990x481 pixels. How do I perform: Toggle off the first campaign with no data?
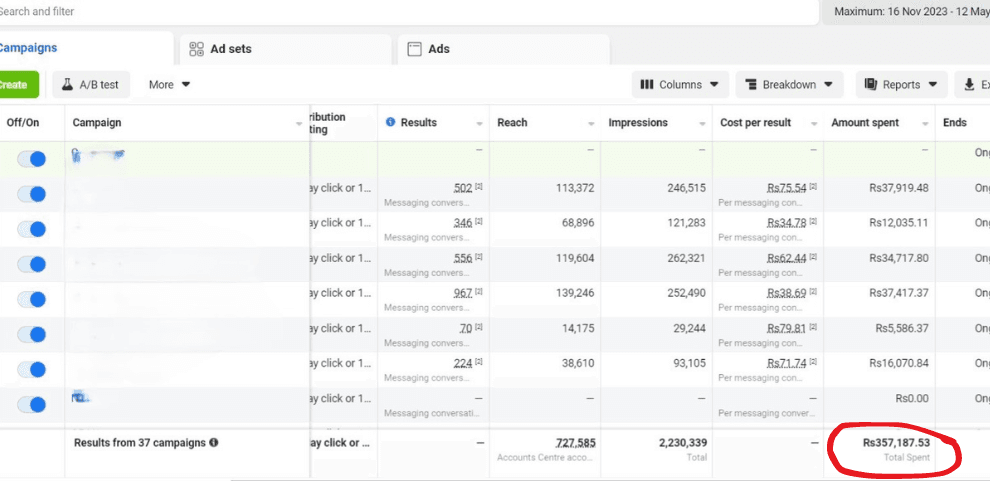coord(32,159)
